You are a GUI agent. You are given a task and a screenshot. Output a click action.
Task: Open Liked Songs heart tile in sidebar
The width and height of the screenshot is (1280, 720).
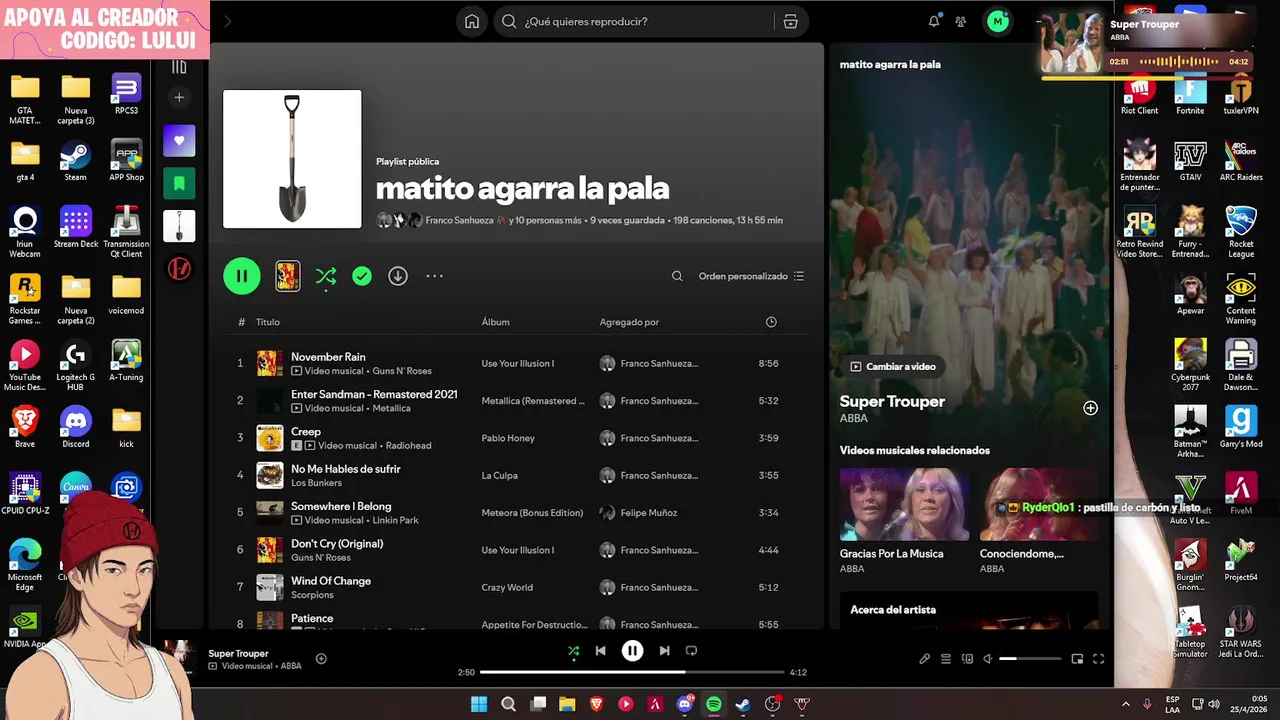[179, 141]
